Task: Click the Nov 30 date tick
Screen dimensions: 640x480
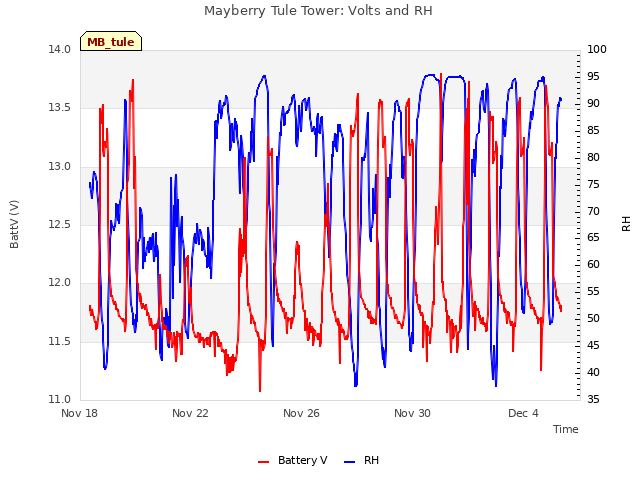Action: tap(412, 413)
